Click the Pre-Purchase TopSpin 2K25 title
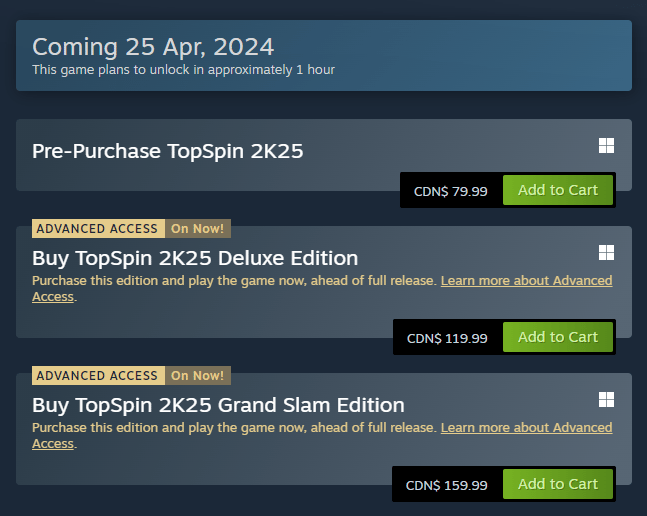647x516 pixels. point(167,152)
